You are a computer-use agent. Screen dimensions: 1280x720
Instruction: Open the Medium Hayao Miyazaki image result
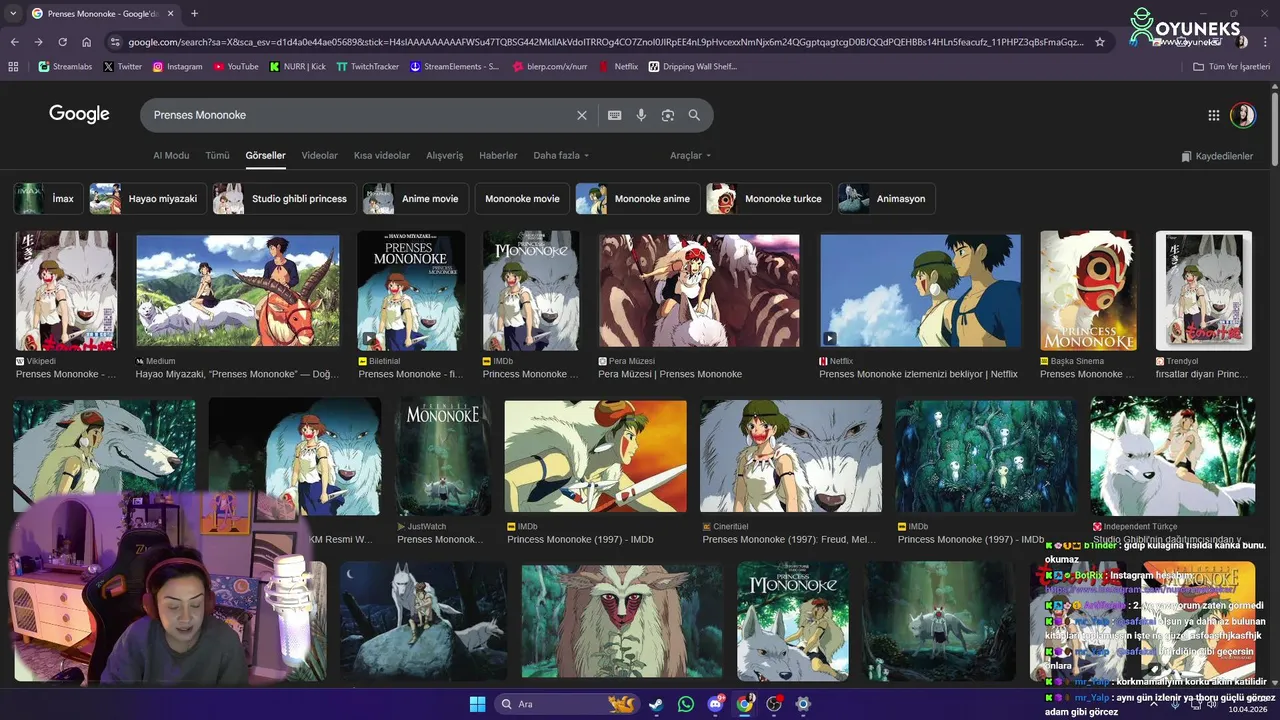point(238,290)
